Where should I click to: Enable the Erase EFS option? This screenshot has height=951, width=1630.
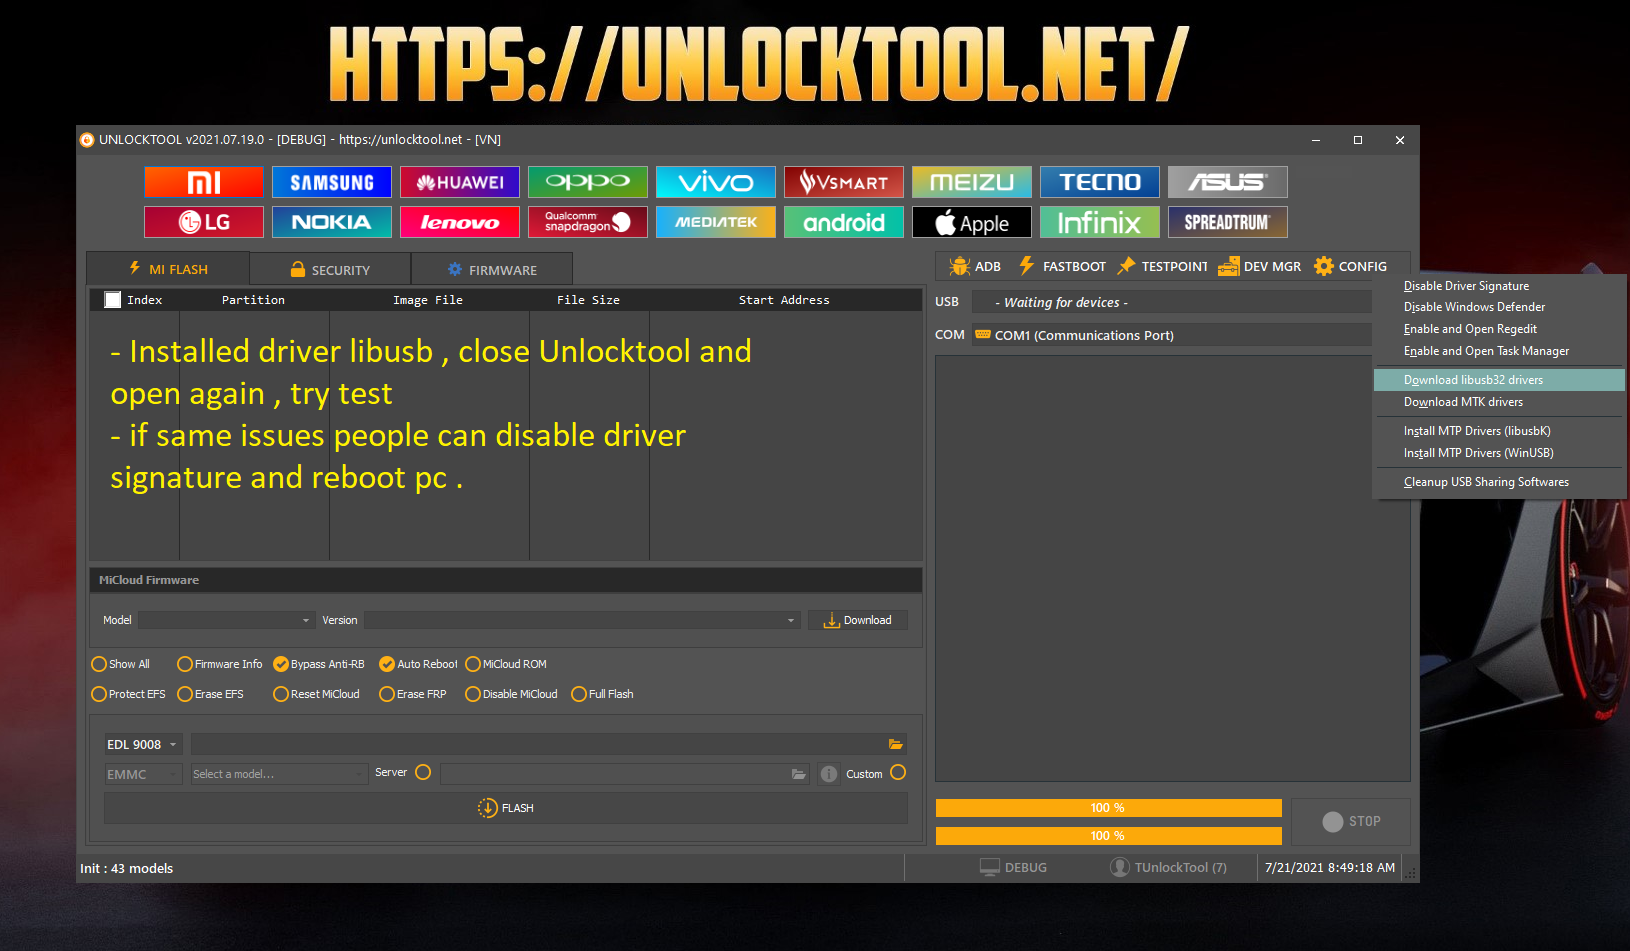[210, 694]
